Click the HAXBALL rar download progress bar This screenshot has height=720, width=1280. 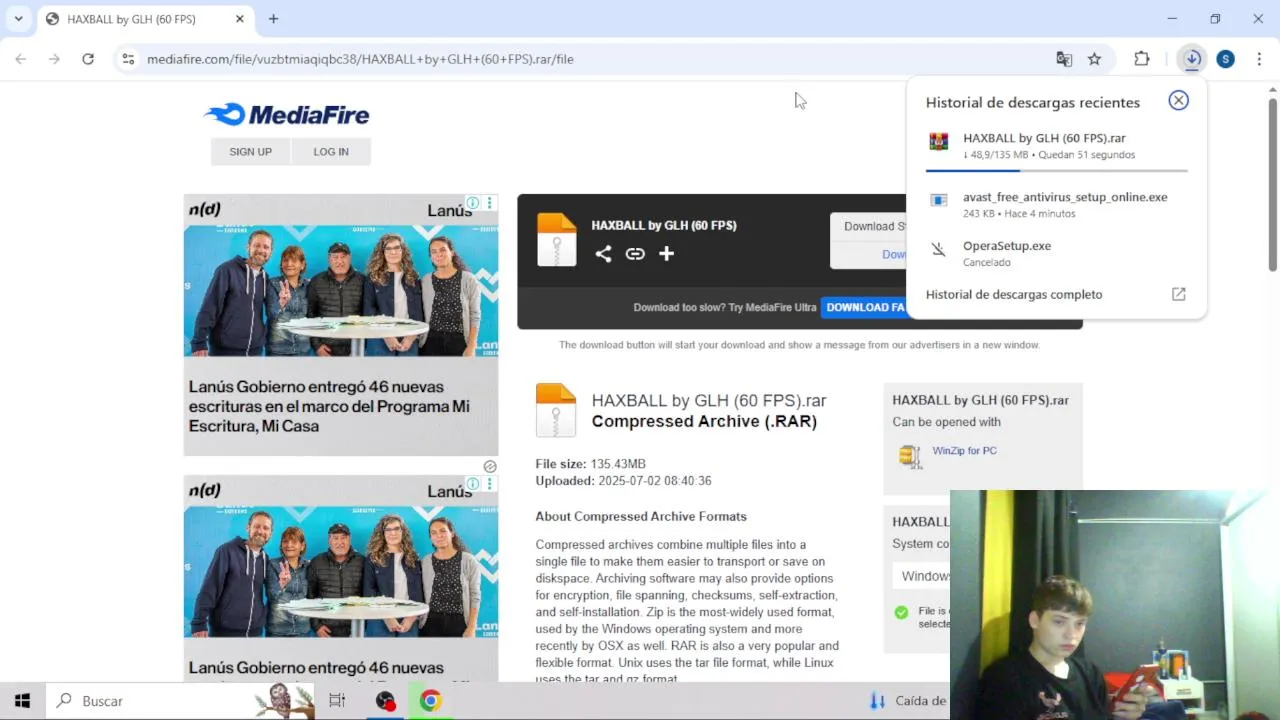pos(1057,171)
